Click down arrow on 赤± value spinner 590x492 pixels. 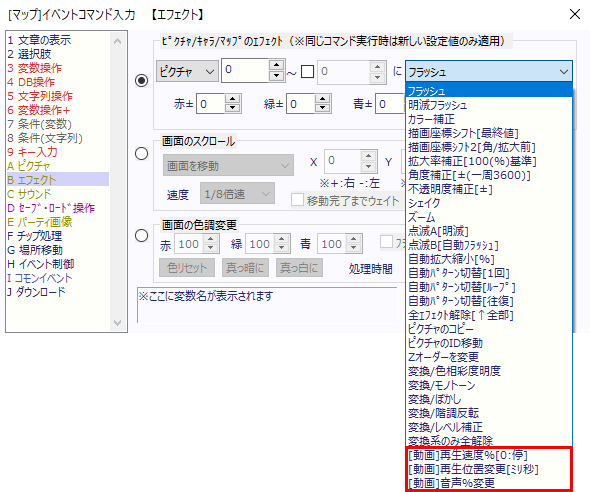click(233, 108)
